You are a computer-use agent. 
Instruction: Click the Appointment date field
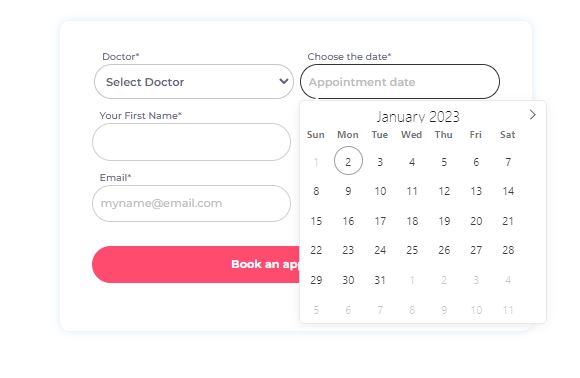(400, 82)
